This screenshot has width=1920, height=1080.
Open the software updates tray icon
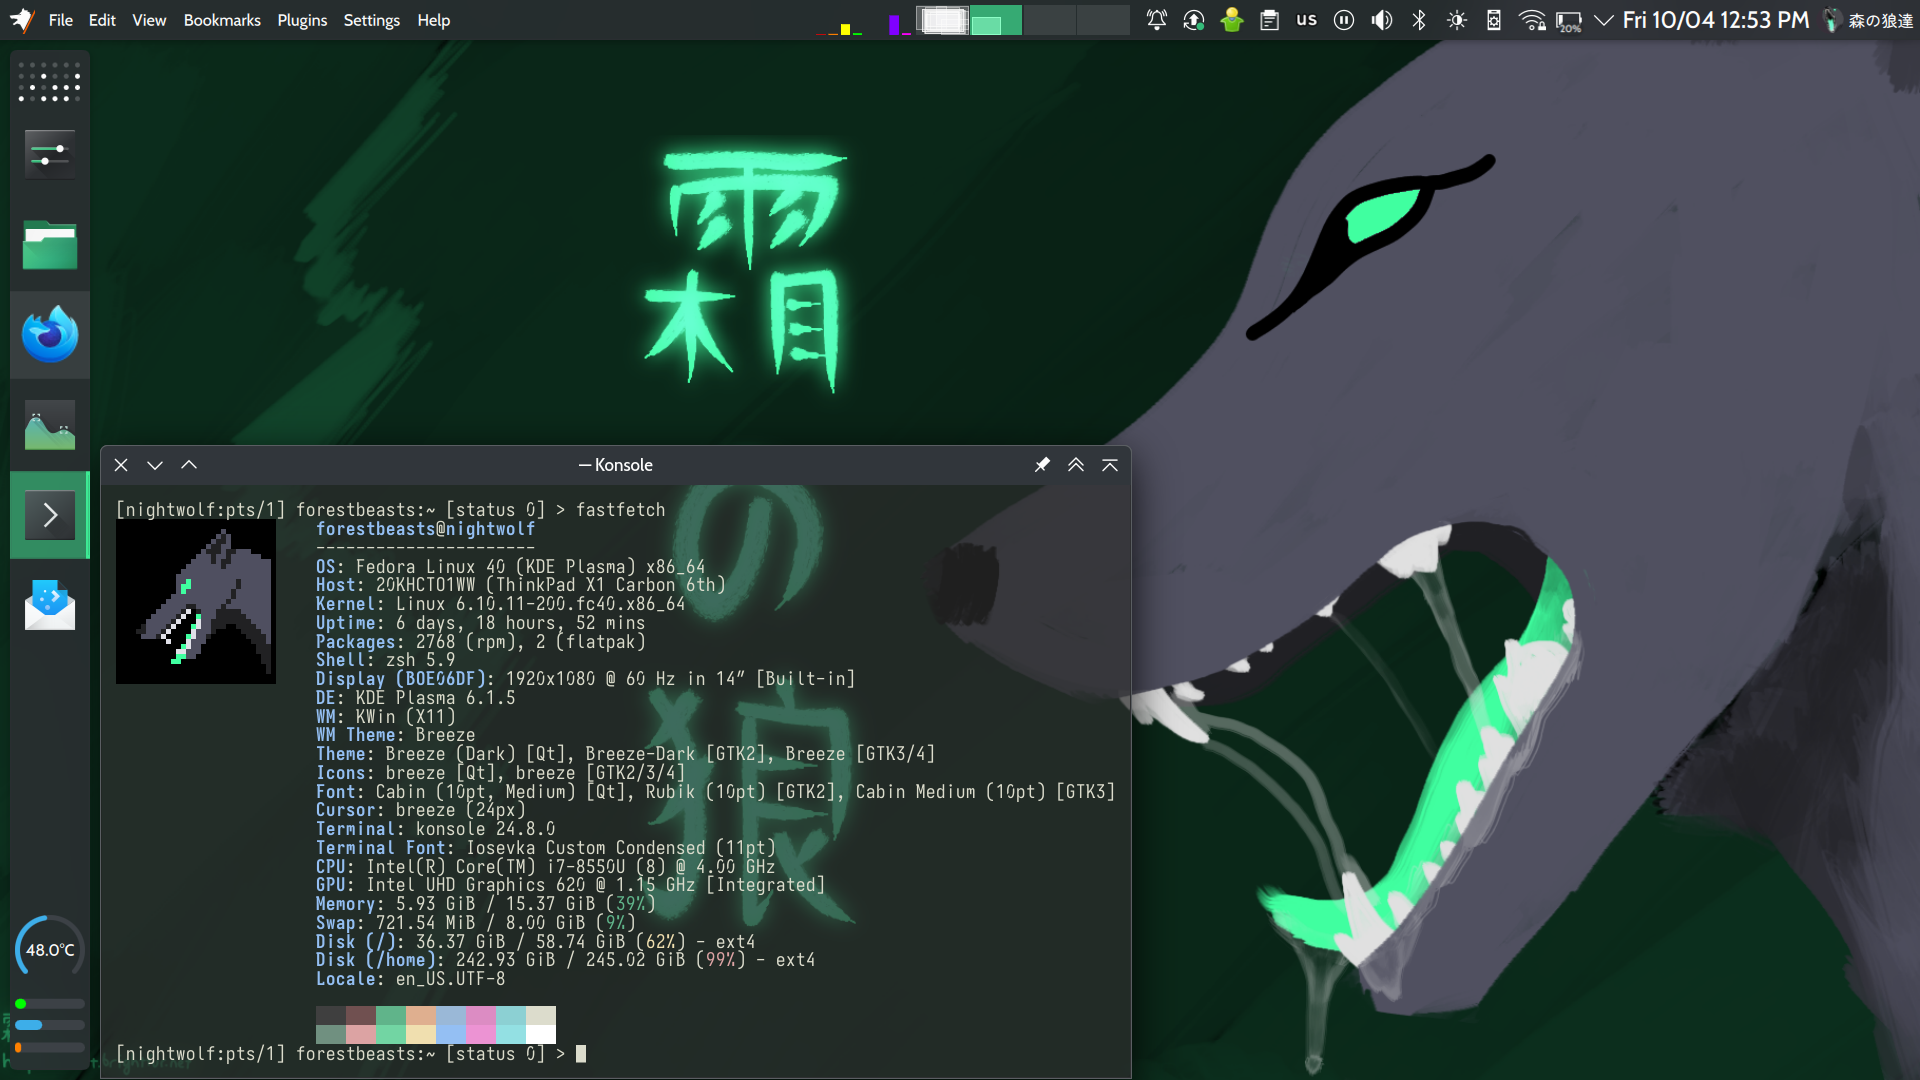(1193, 20)
